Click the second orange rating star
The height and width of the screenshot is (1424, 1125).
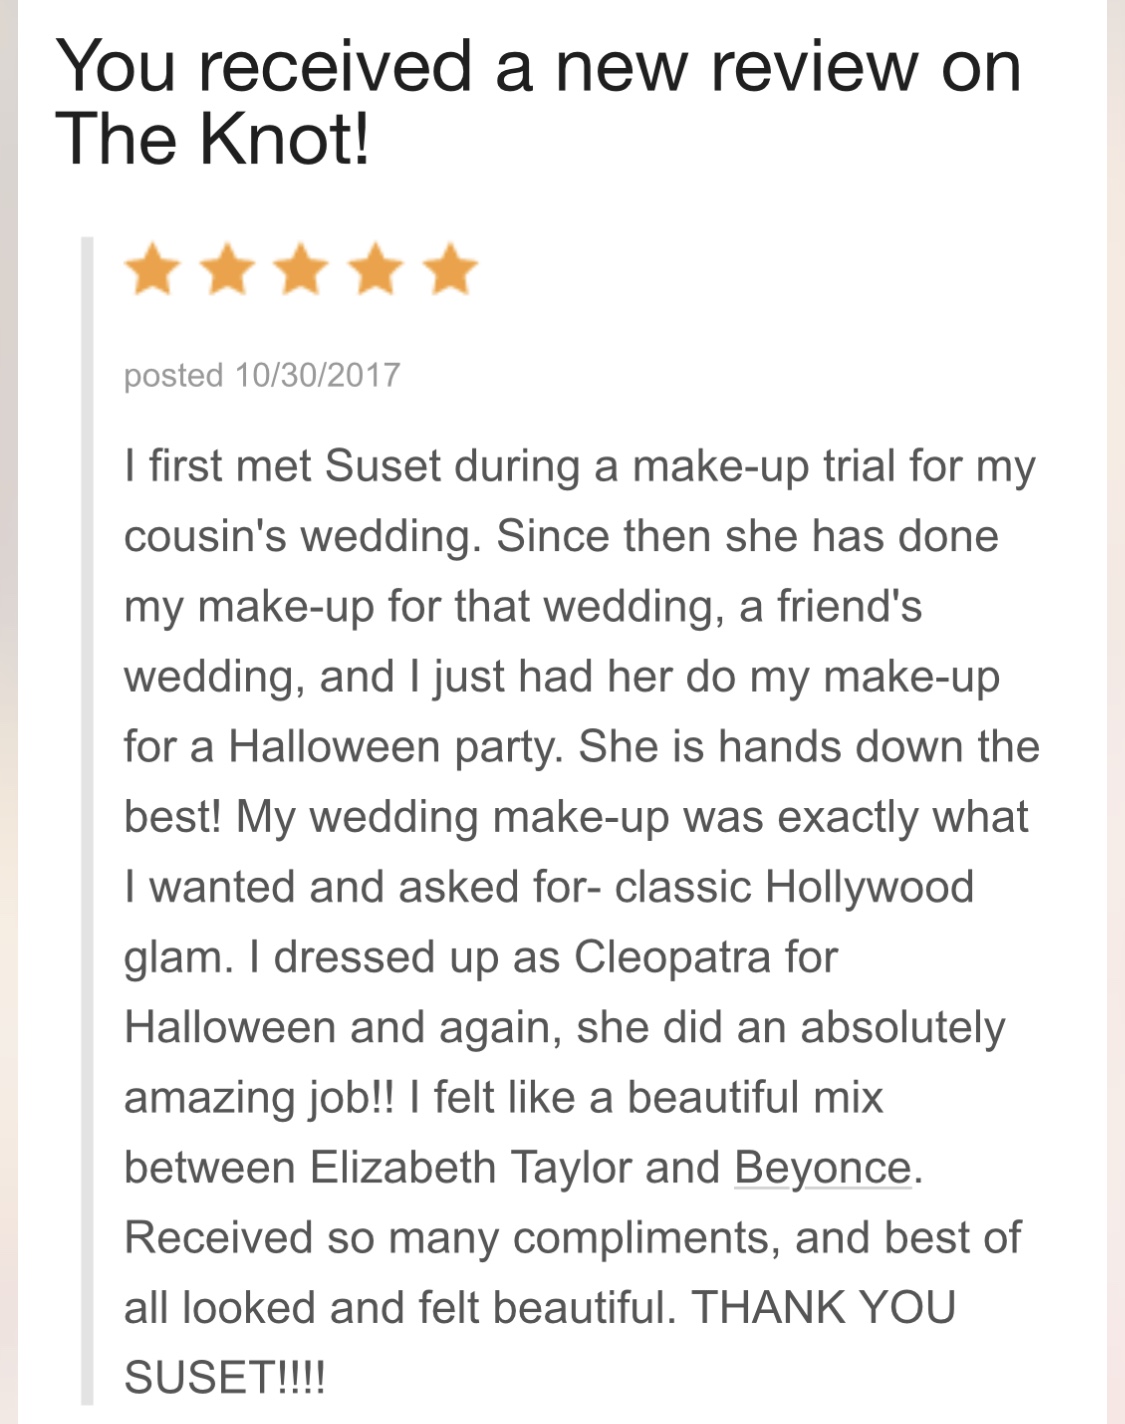click(227, 270)
